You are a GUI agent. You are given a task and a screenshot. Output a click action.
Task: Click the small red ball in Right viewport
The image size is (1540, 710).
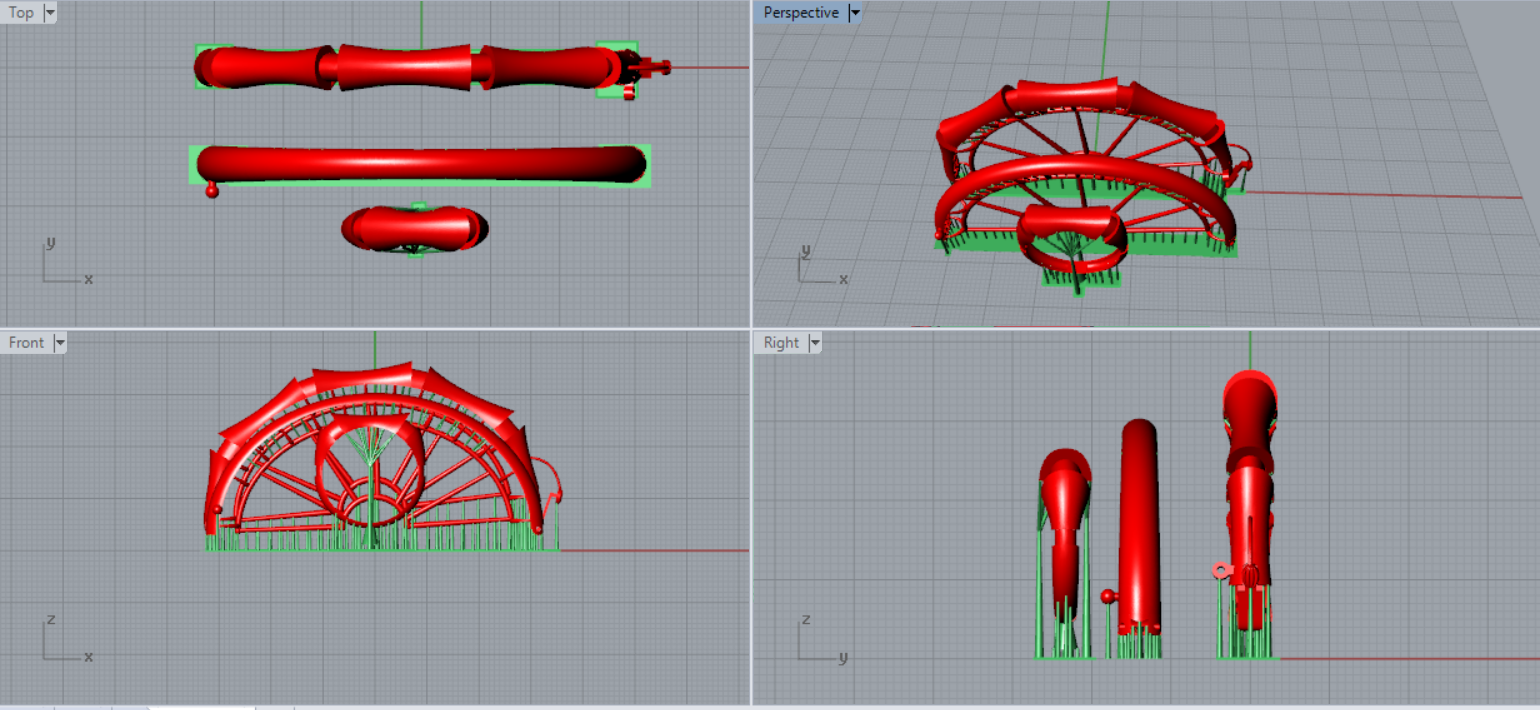tap(1108, 597)
